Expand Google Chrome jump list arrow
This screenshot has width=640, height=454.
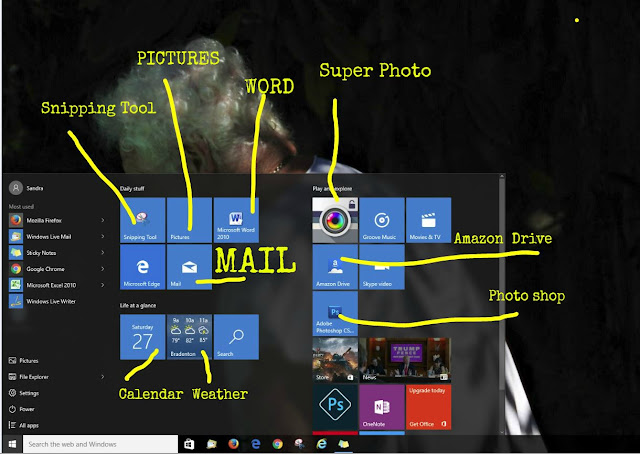click(x=102, y=269)
